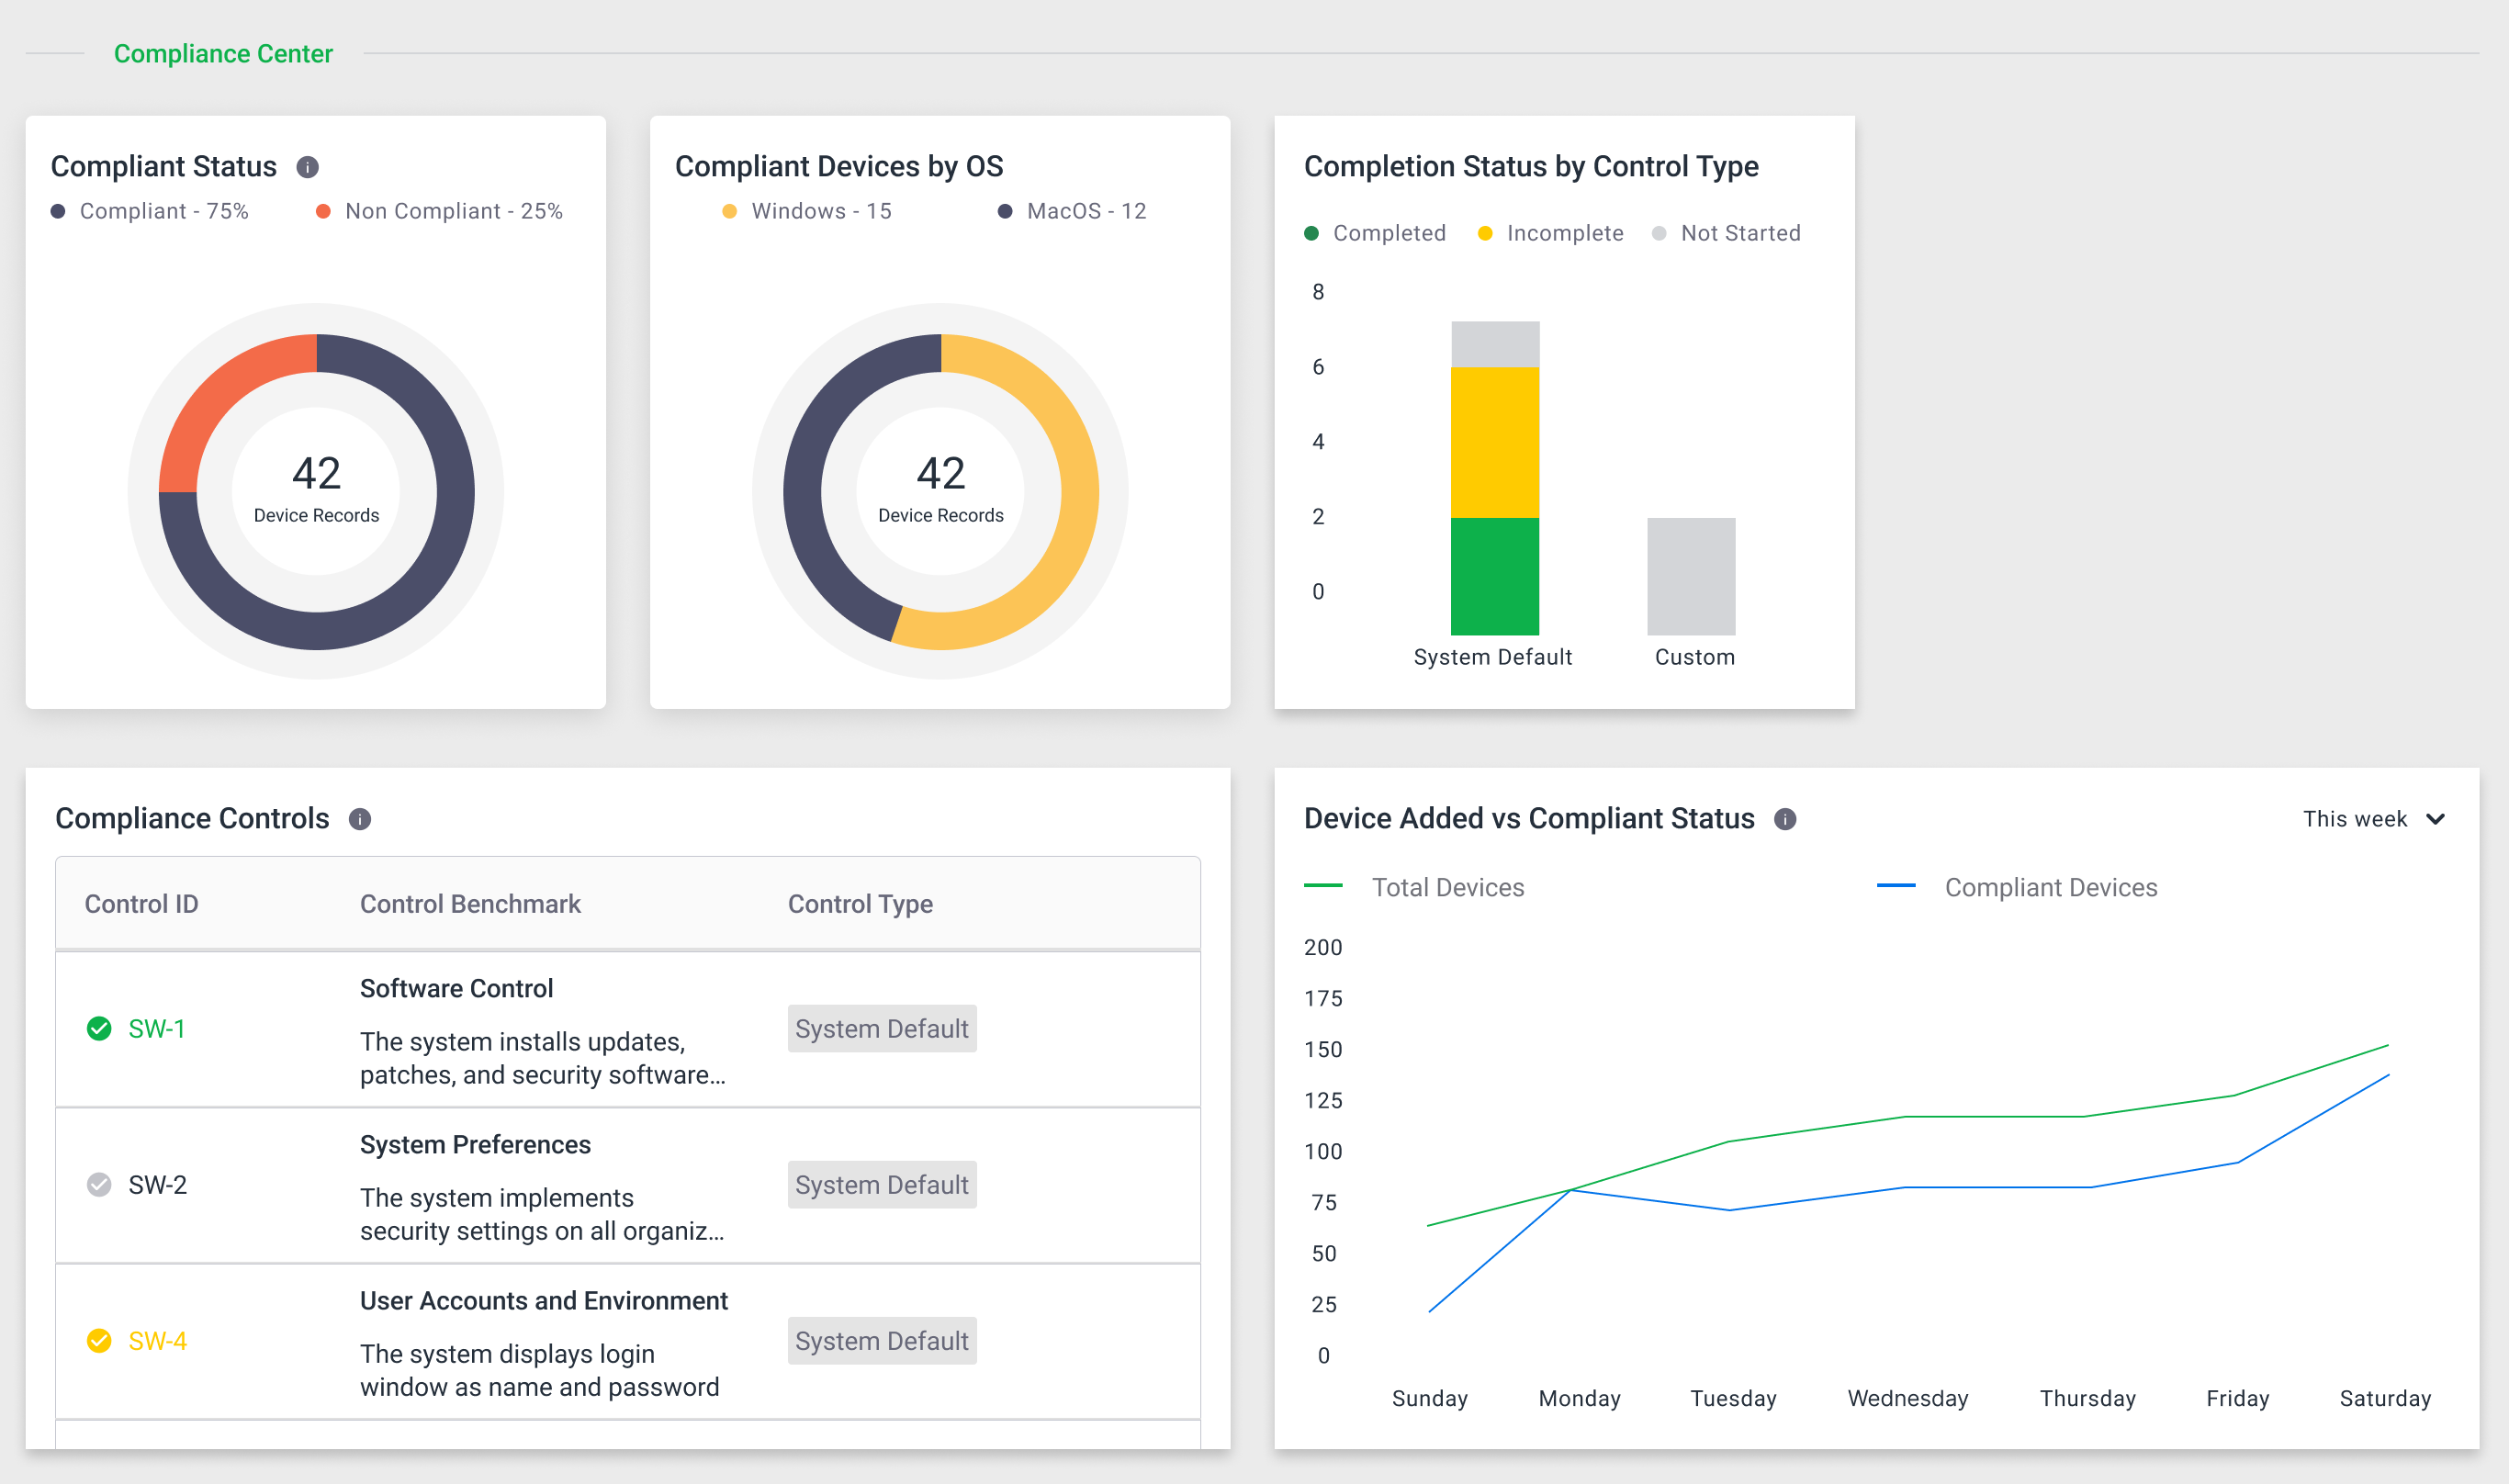Click info icon beside Device Added vs Compliant Status
This screenshot has height=1484, width=2509.
coord(1785,819)
